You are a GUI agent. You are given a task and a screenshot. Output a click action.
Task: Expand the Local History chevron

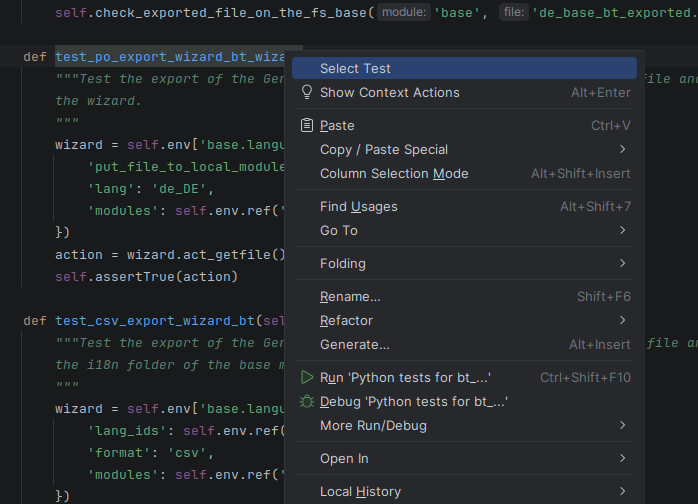623,491
